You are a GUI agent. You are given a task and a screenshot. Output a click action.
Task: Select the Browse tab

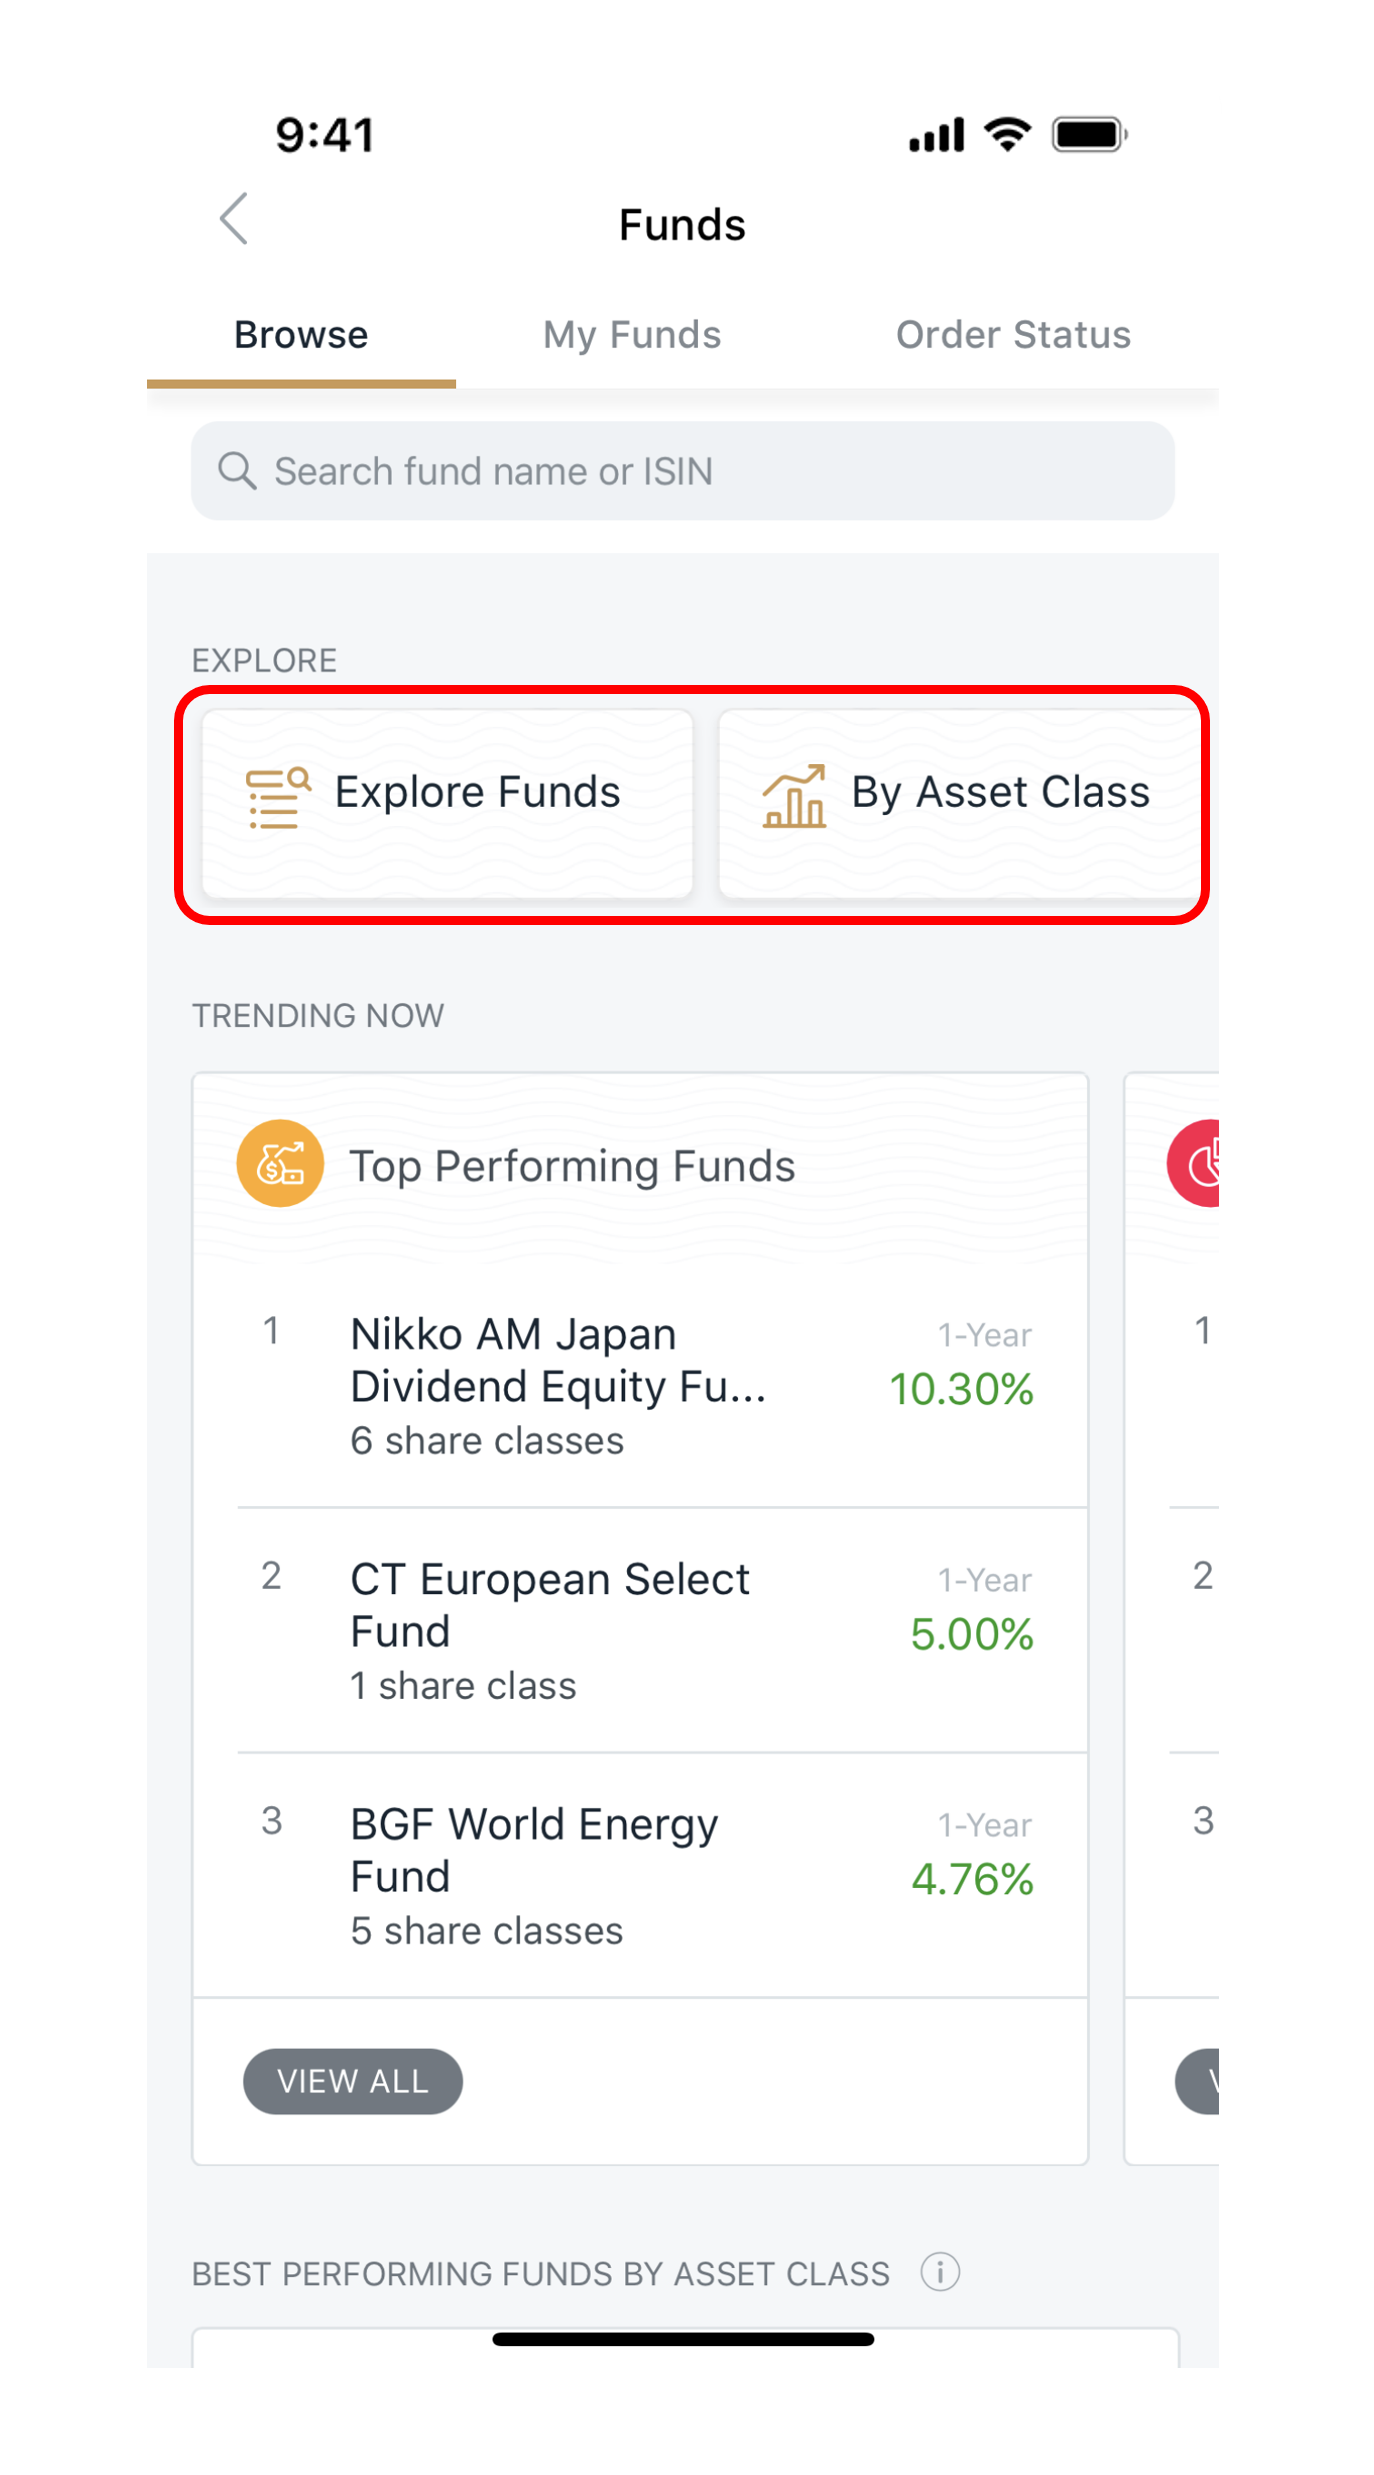301,335
